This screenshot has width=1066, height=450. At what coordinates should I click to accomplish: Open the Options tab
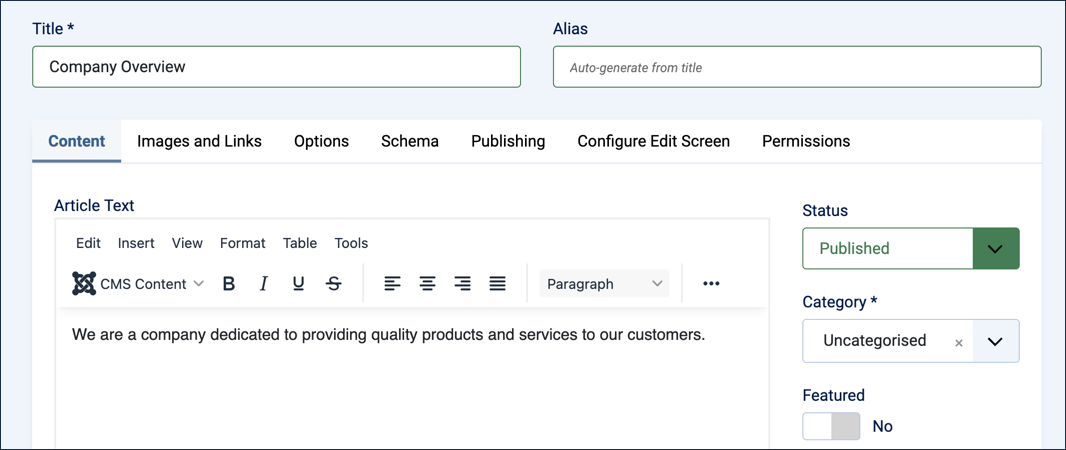click(x=322, y=141)
